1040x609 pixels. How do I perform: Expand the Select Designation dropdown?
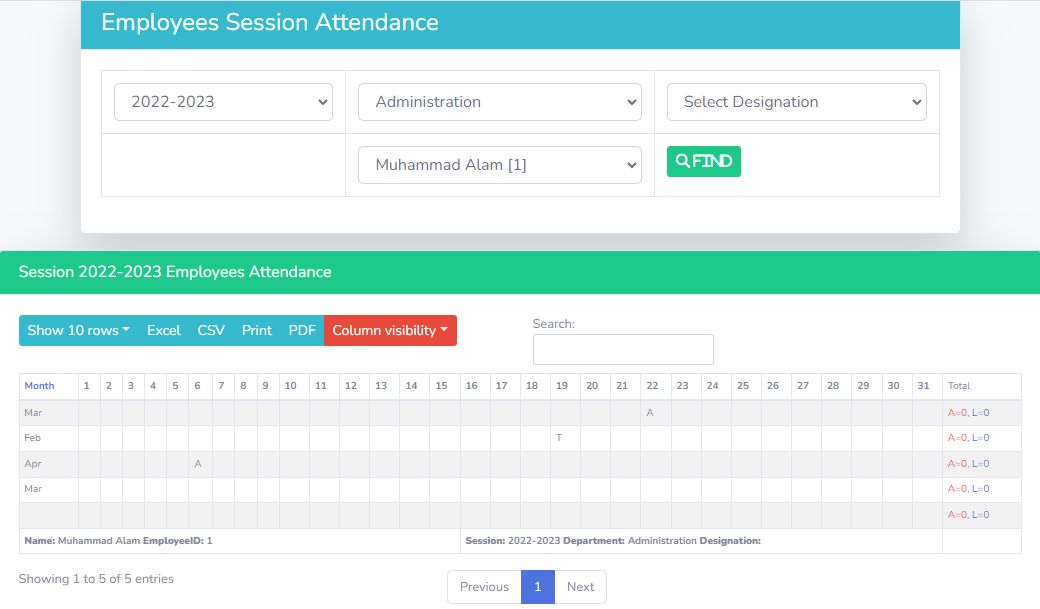(796, 102)
